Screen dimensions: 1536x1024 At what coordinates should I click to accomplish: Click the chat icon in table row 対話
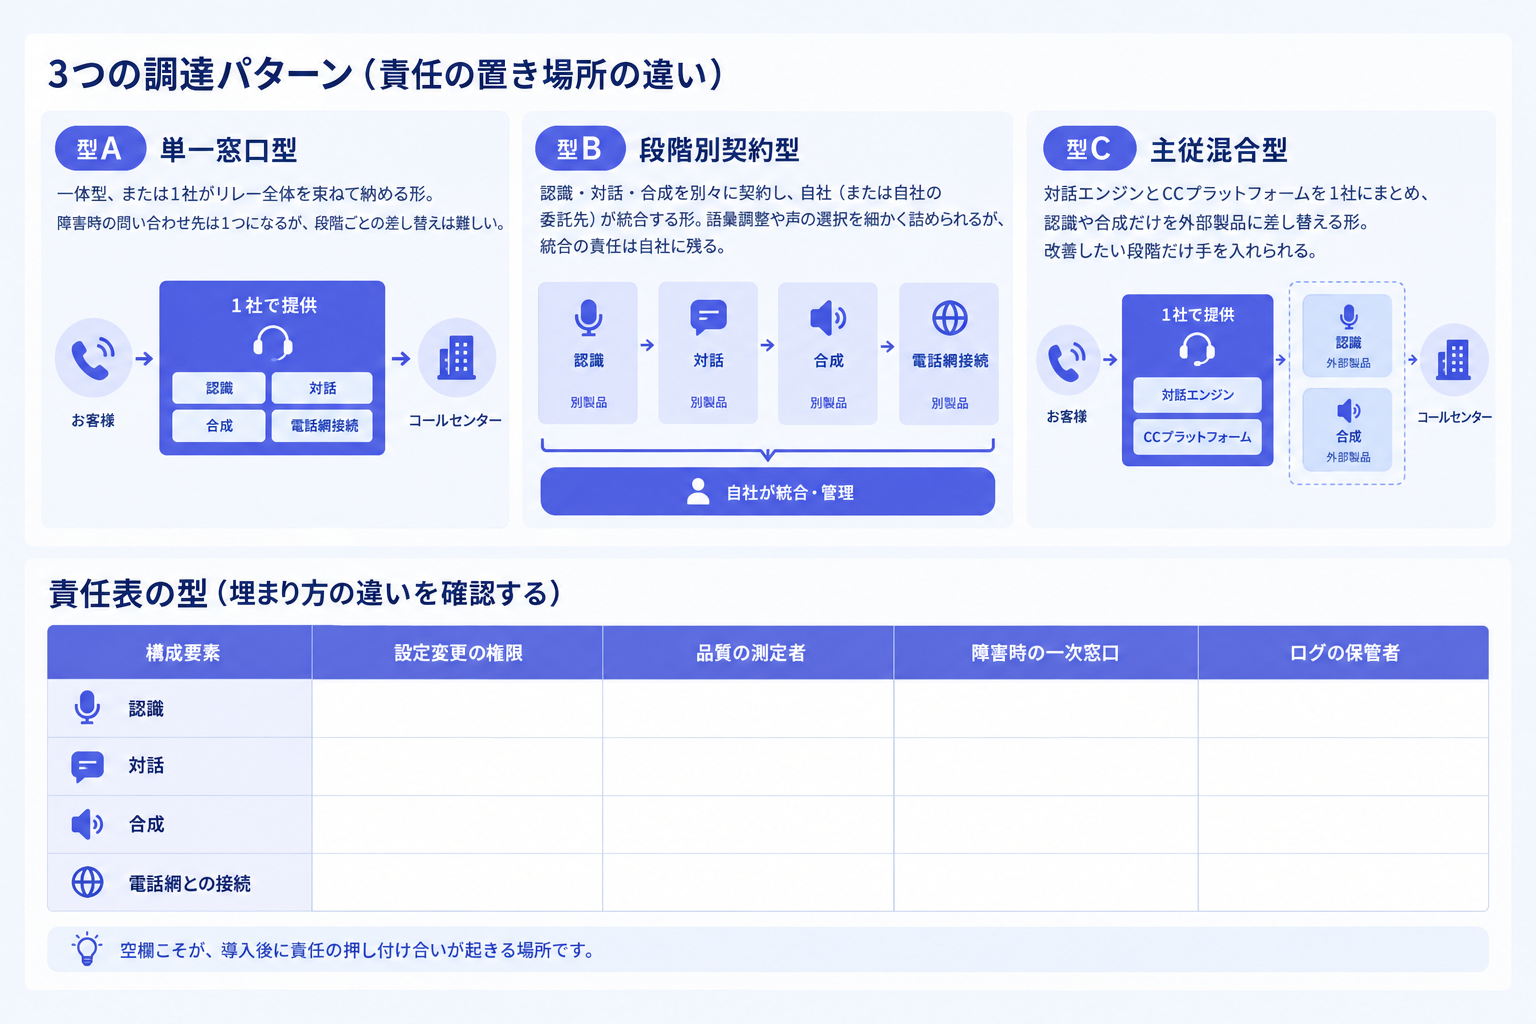pos(87,767)
